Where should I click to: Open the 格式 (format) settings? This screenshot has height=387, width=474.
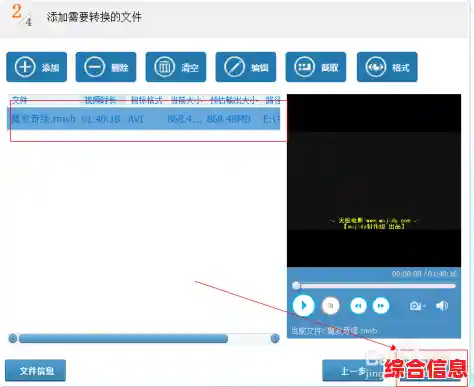tap(387, 67)
